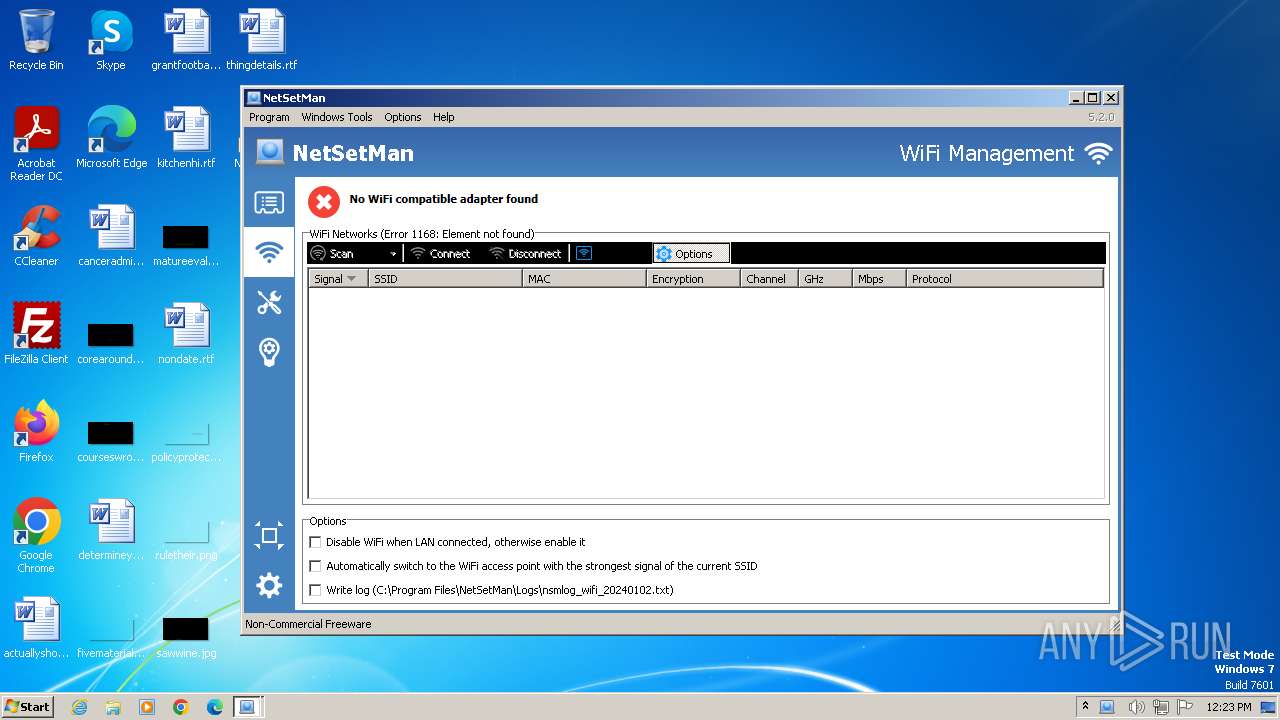1280x720 pixels.
Task: Click the NetSetMan logo icon
Action: pos(270,152)
